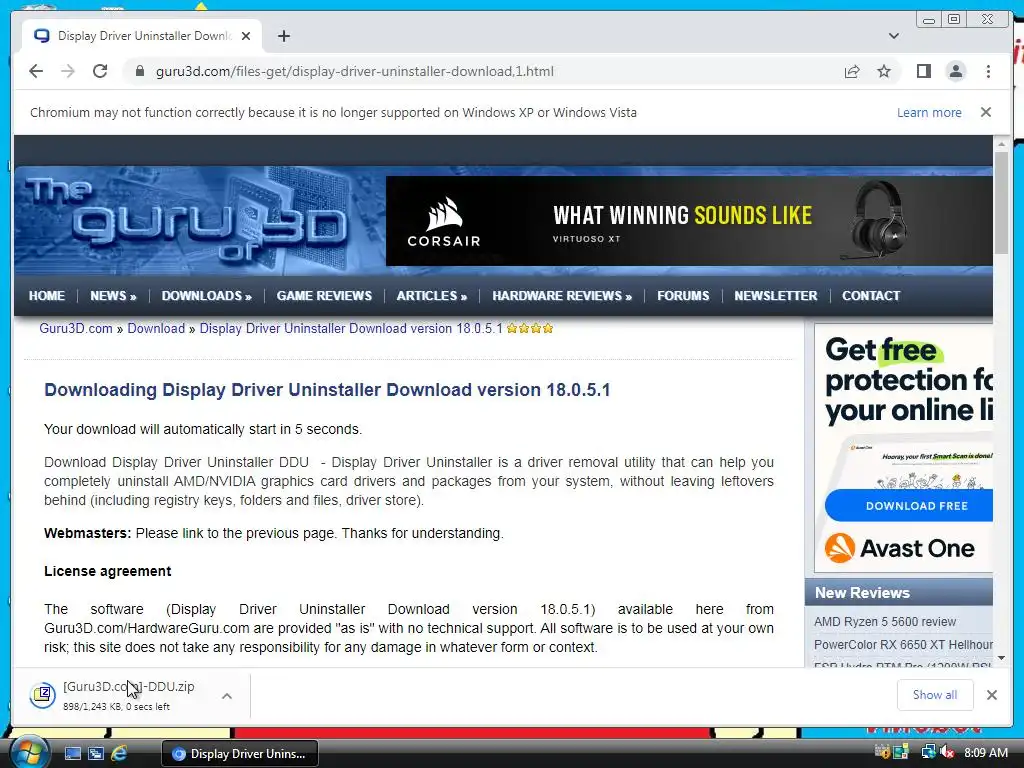
Task: Open the tab search dropdown
Action: [x=893, y=36]
